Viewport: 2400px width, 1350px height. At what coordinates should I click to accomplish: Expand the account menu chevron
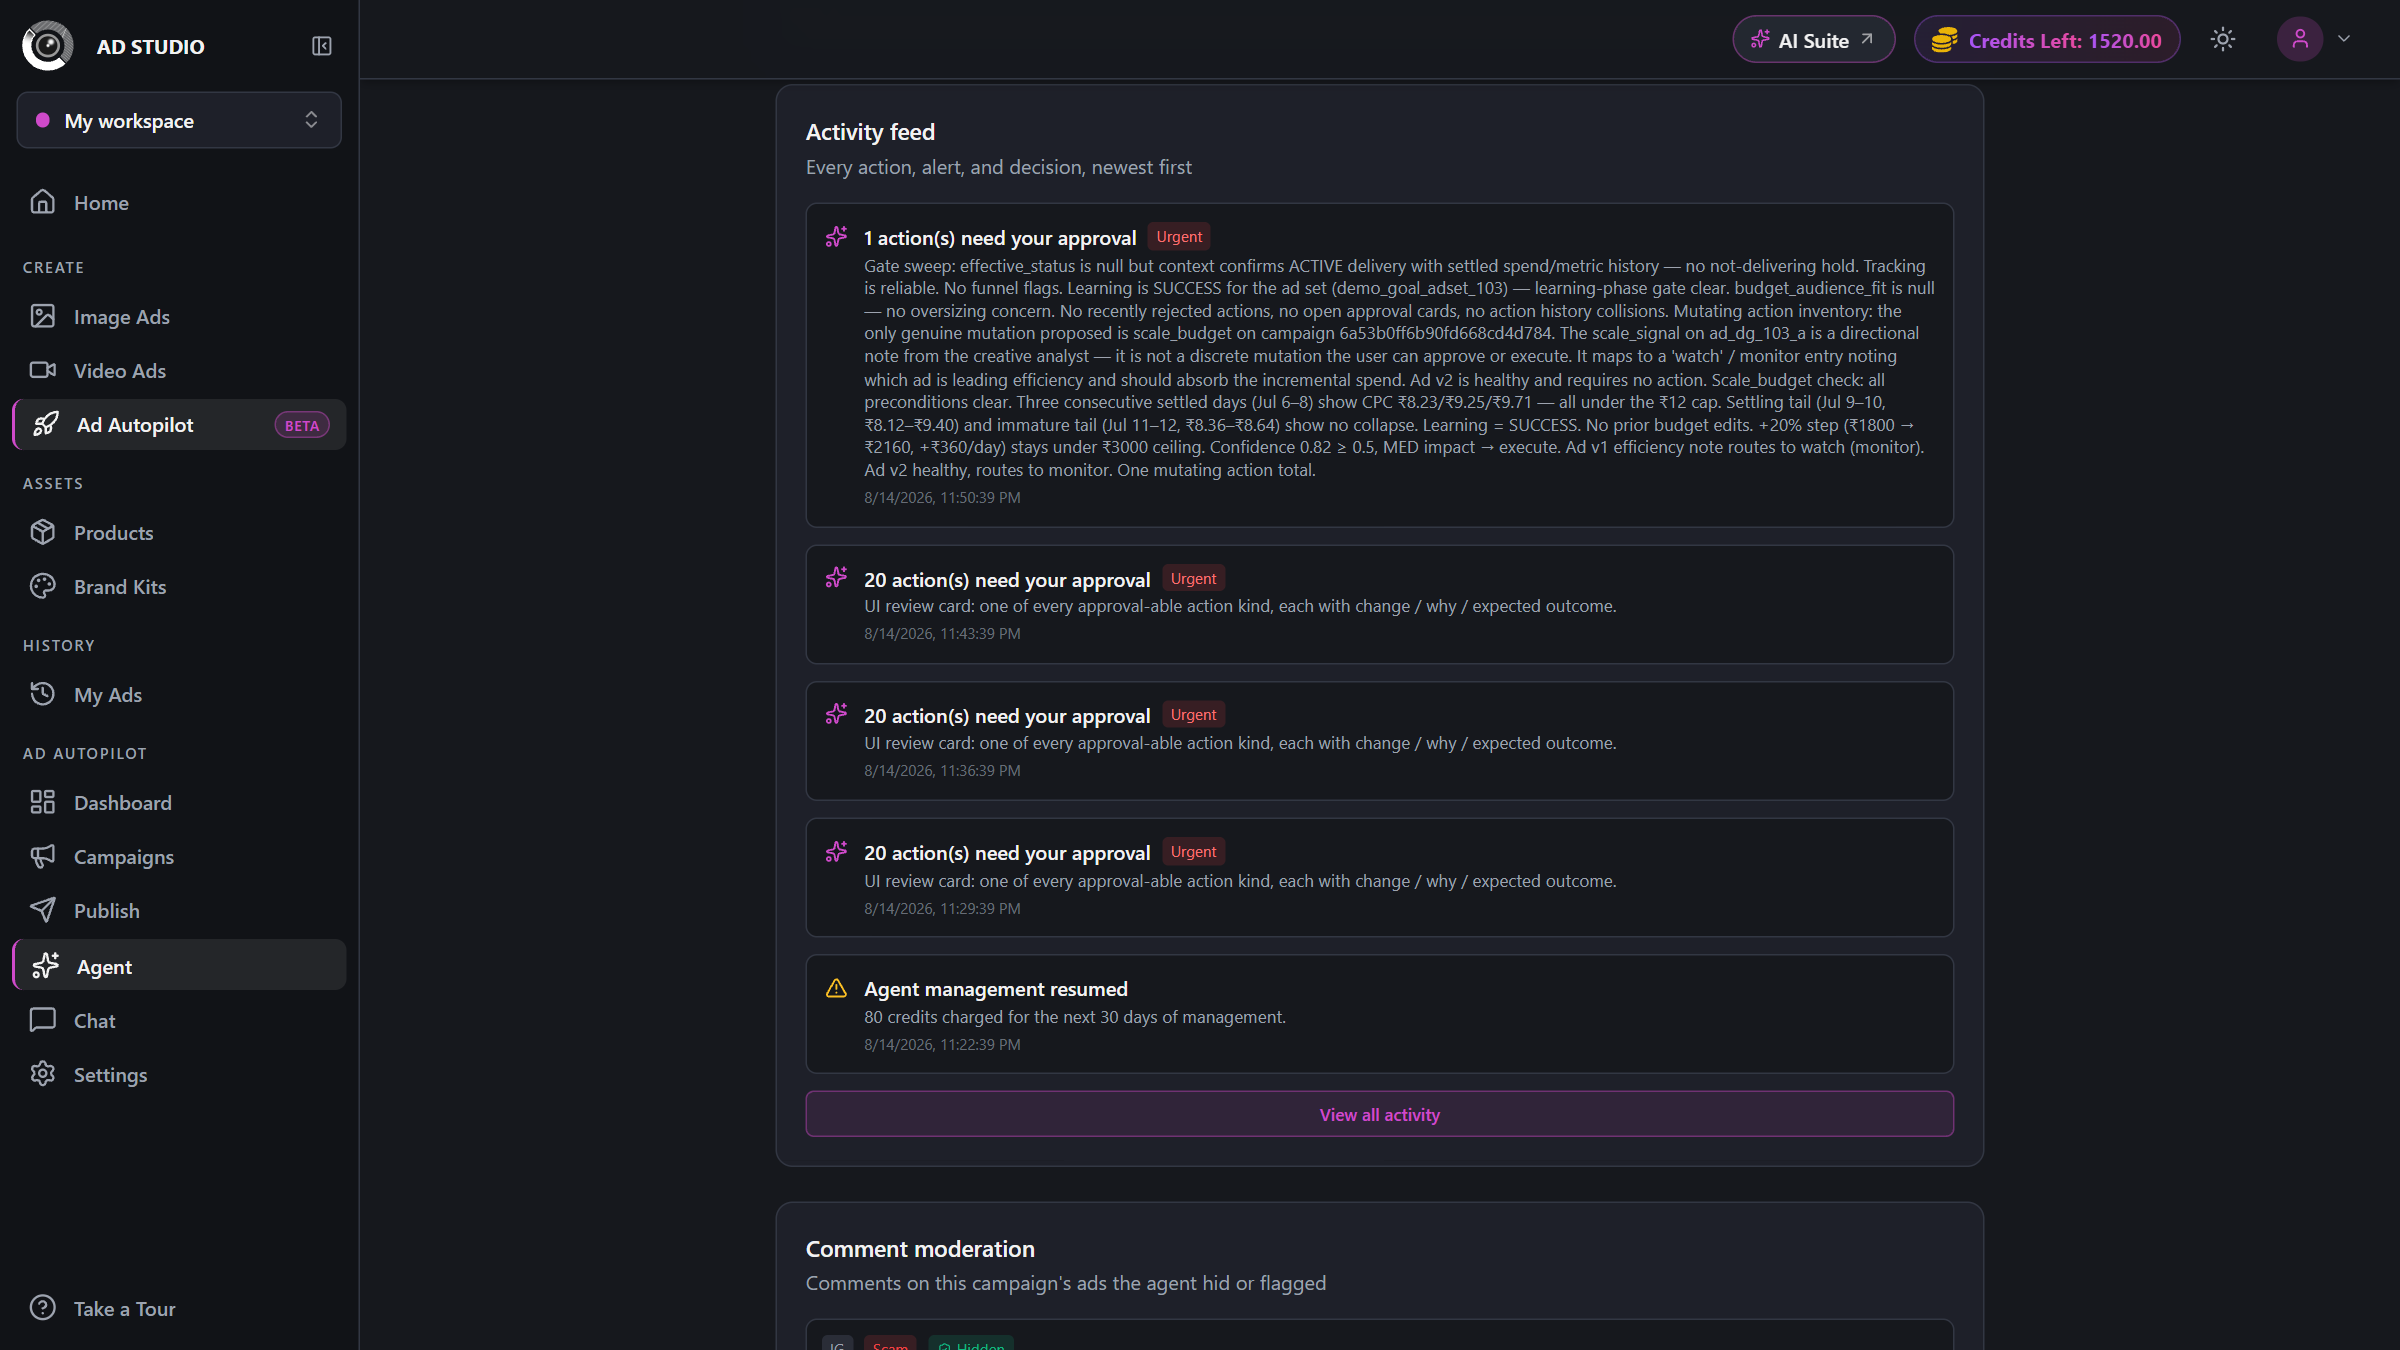tap(2344, 39)
